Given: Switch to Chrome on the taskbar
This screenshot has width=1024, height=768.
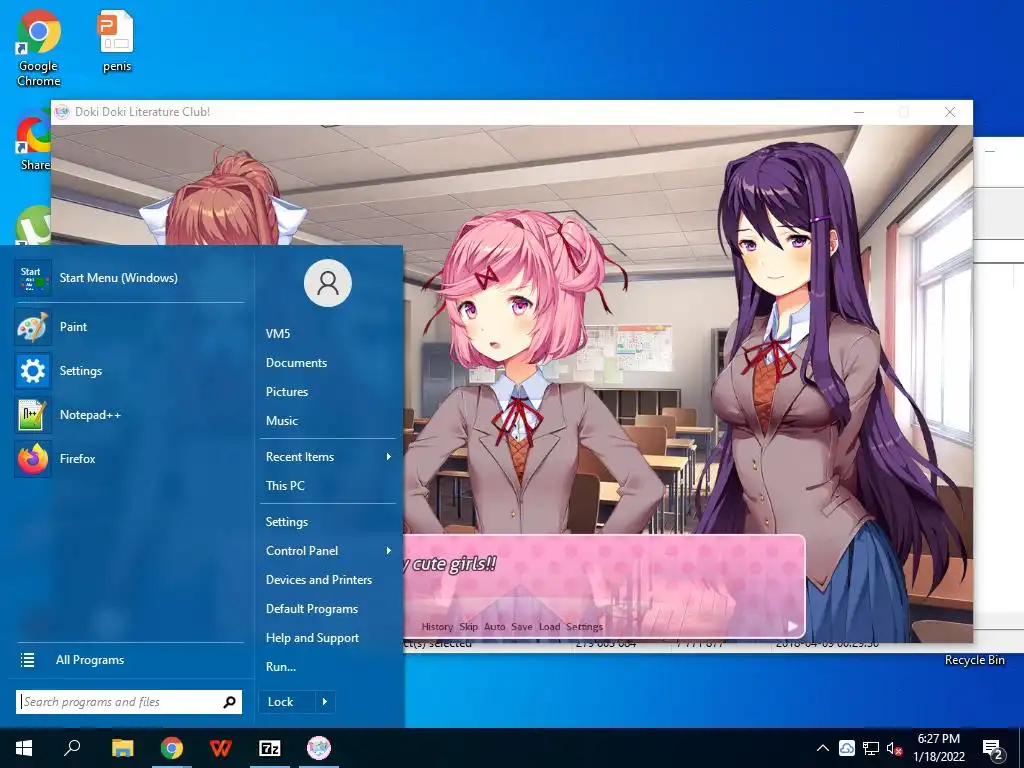Looking at the screenshot, I should tap(172, 748).
